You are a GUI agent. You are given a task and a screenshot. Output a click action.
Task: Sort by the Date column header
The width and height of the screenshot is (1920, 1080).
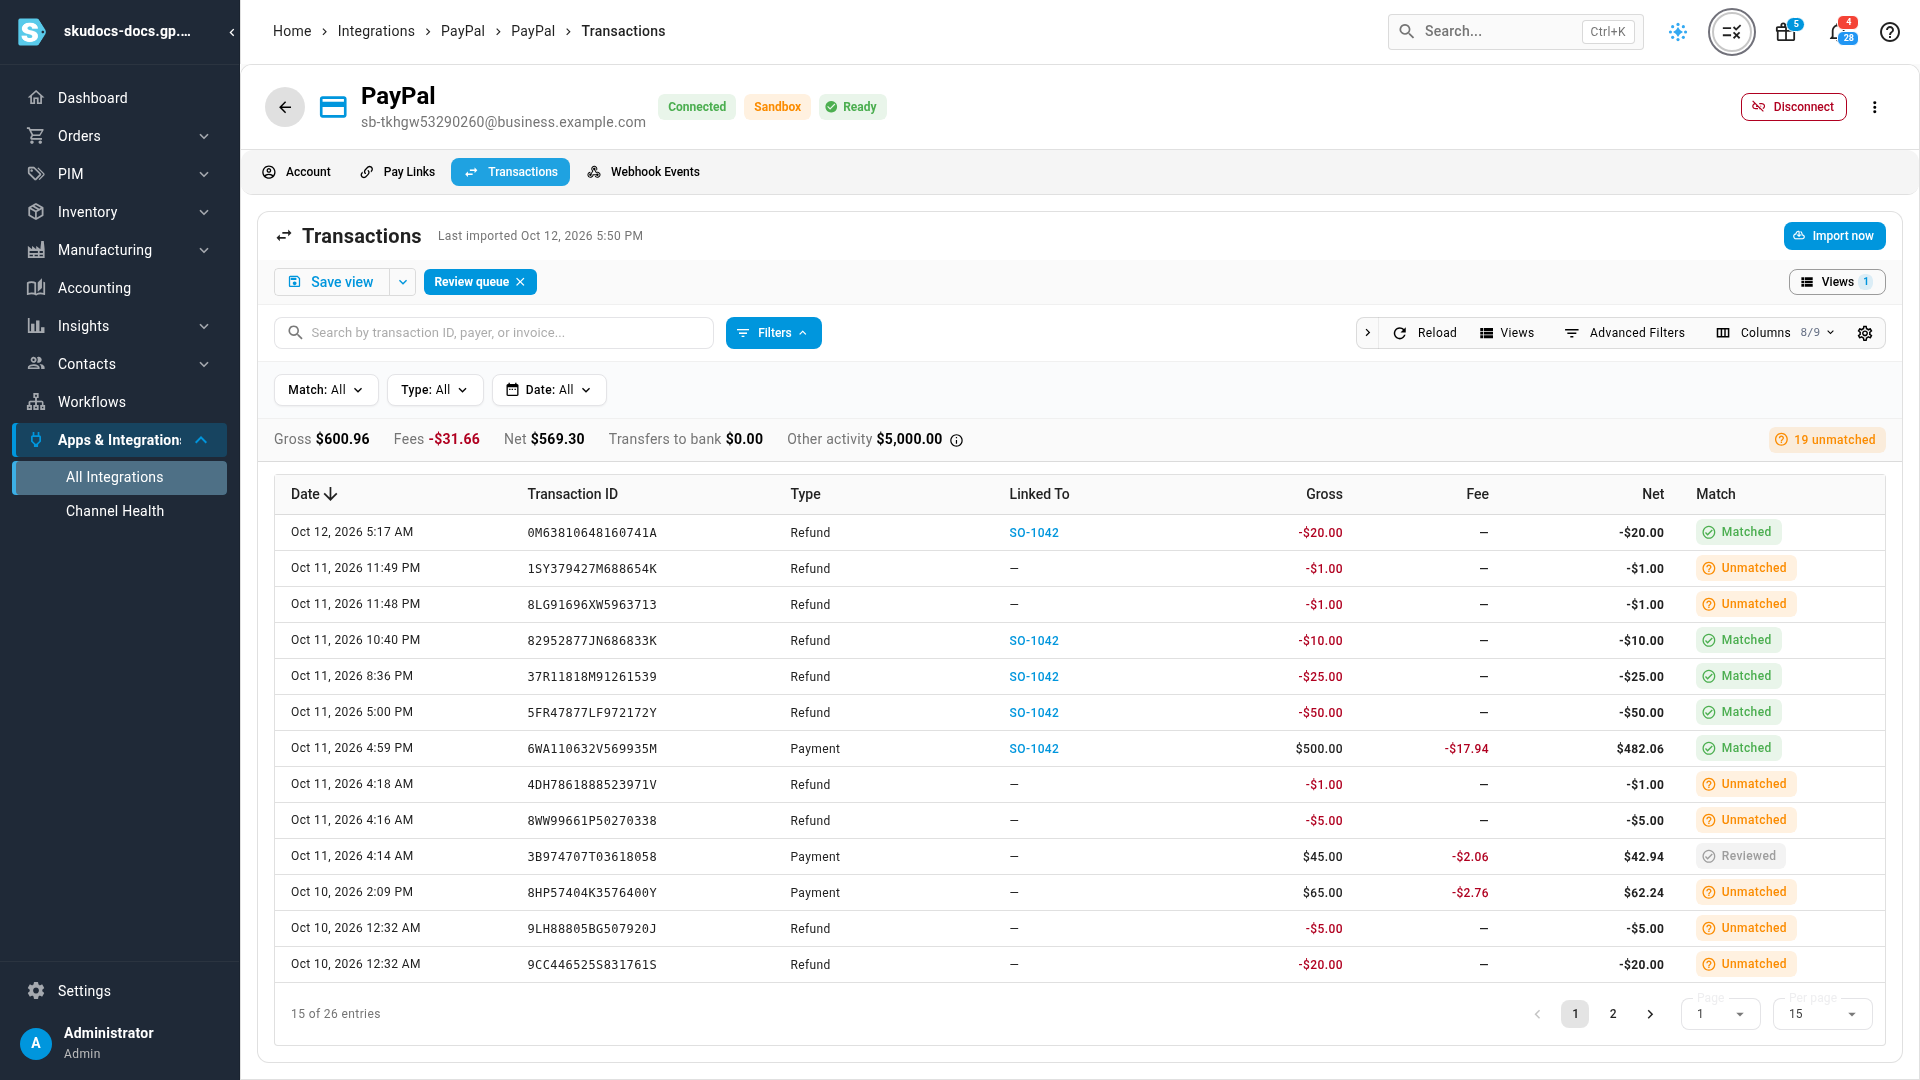click(x=313, y=494)
